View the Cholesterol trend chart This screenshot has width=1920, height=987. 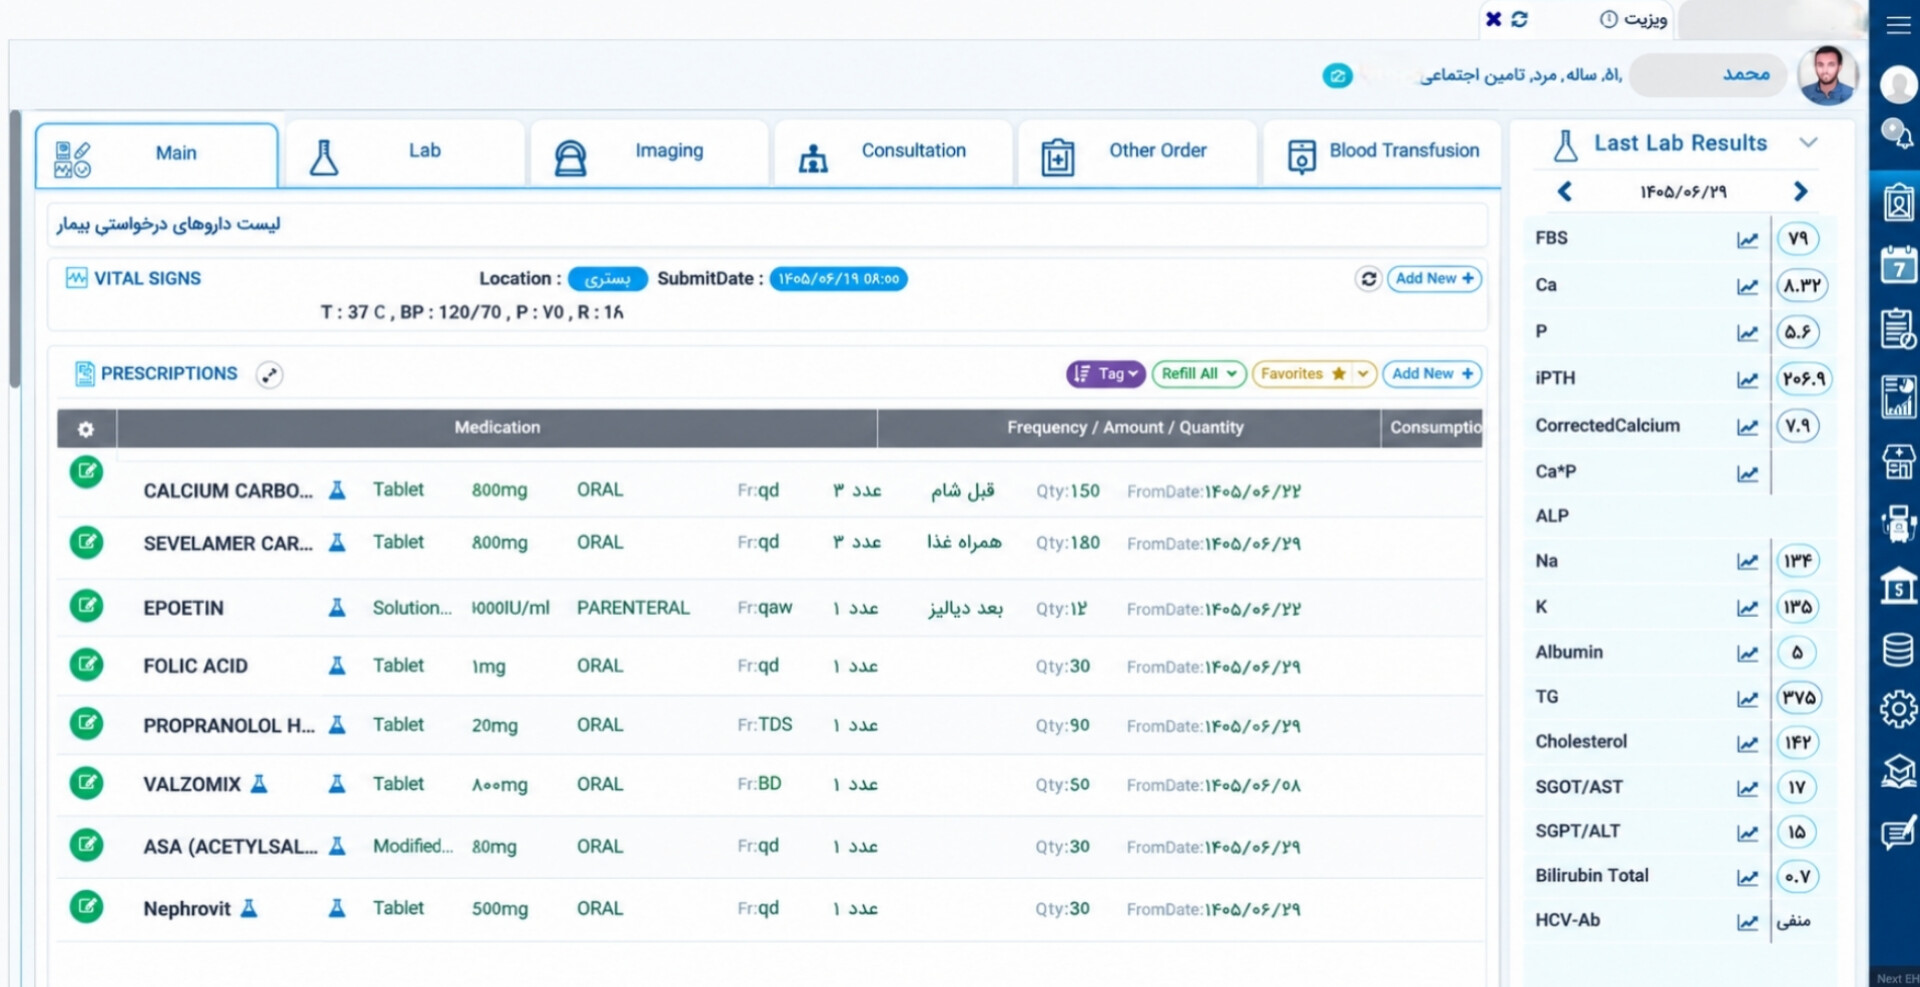point(1747,744)
